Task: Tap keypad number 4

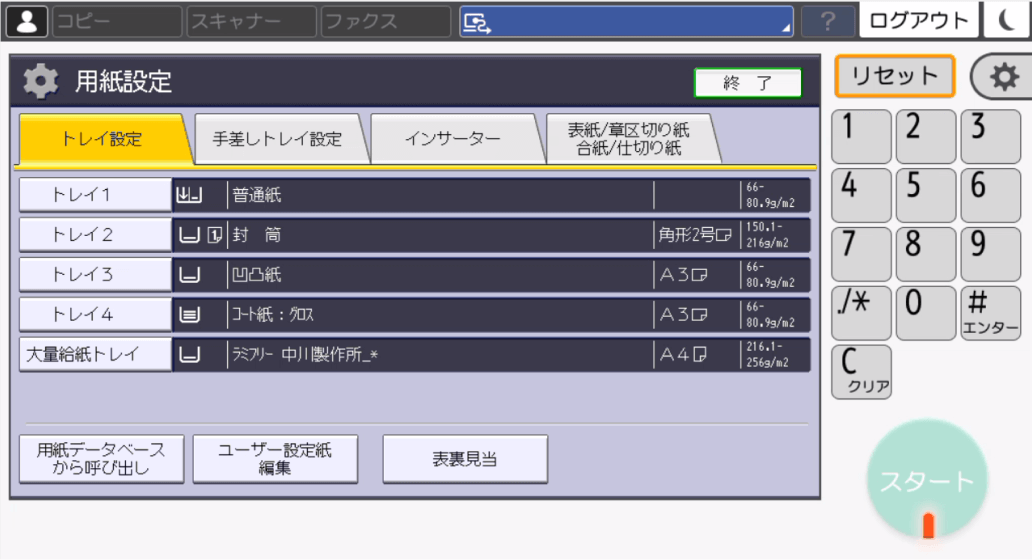Action: [x=862, y=195]
